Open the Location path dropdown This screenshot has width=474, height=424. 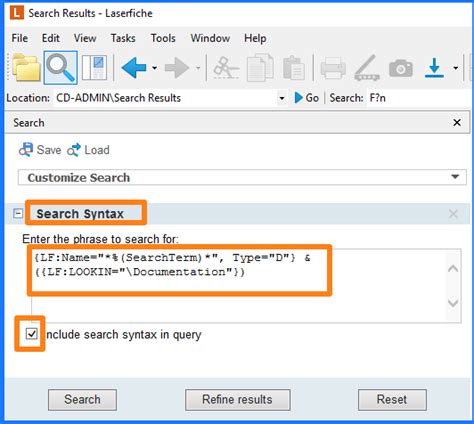pyautogui.click(x=282, y=98)
